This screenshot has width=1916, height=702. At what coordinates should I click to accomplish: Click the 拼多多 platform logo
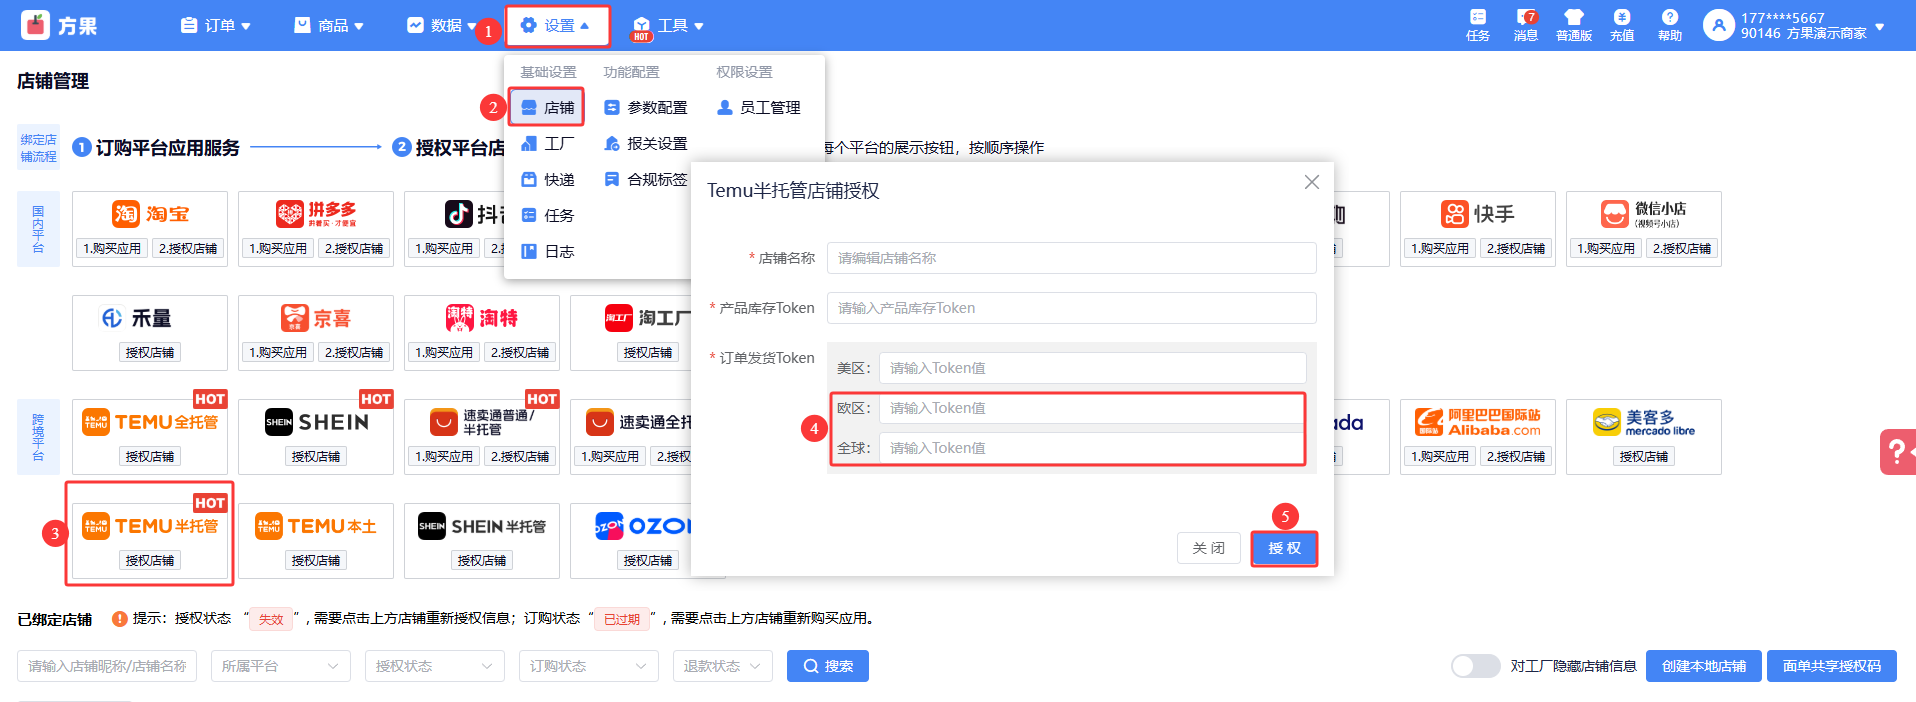[x=316, y=214]
